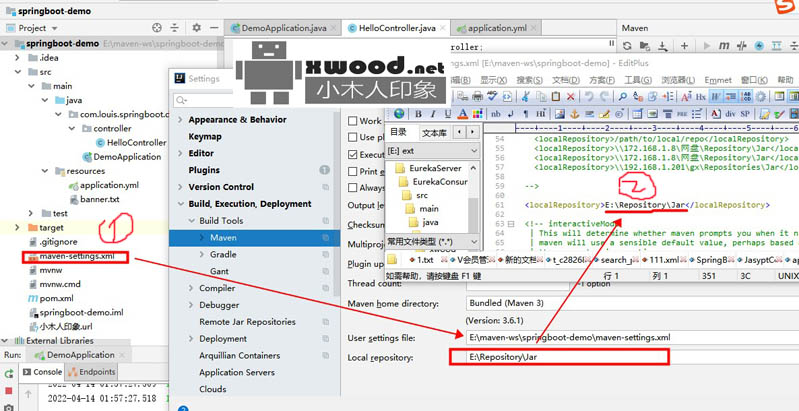Image resolution: width=799 pixels, height=411 pixels.
Task: Click the EditPlus preferences gear icon
Action: [761, 96]
